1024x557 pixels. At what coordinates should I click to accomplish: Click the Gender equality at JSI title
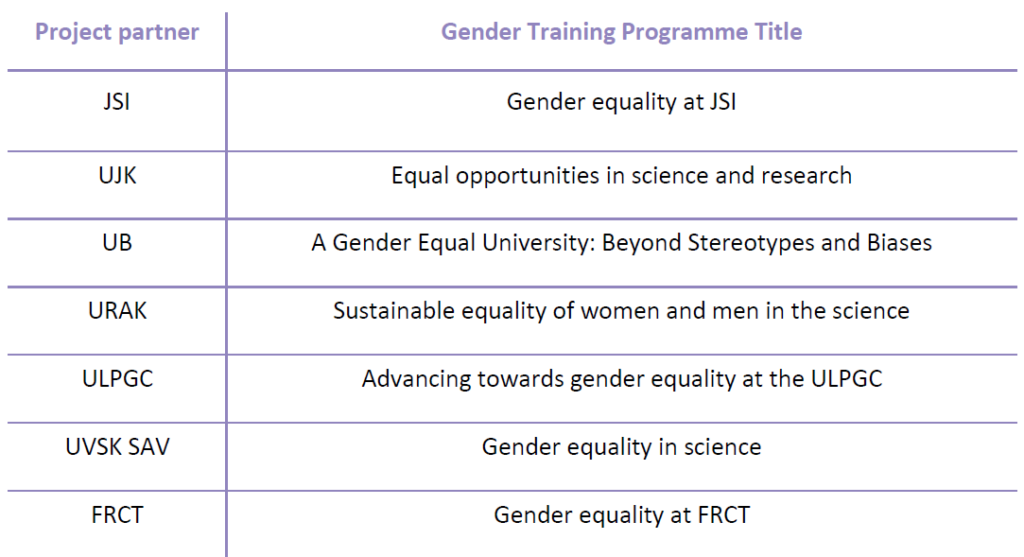[x=621, y=102]
